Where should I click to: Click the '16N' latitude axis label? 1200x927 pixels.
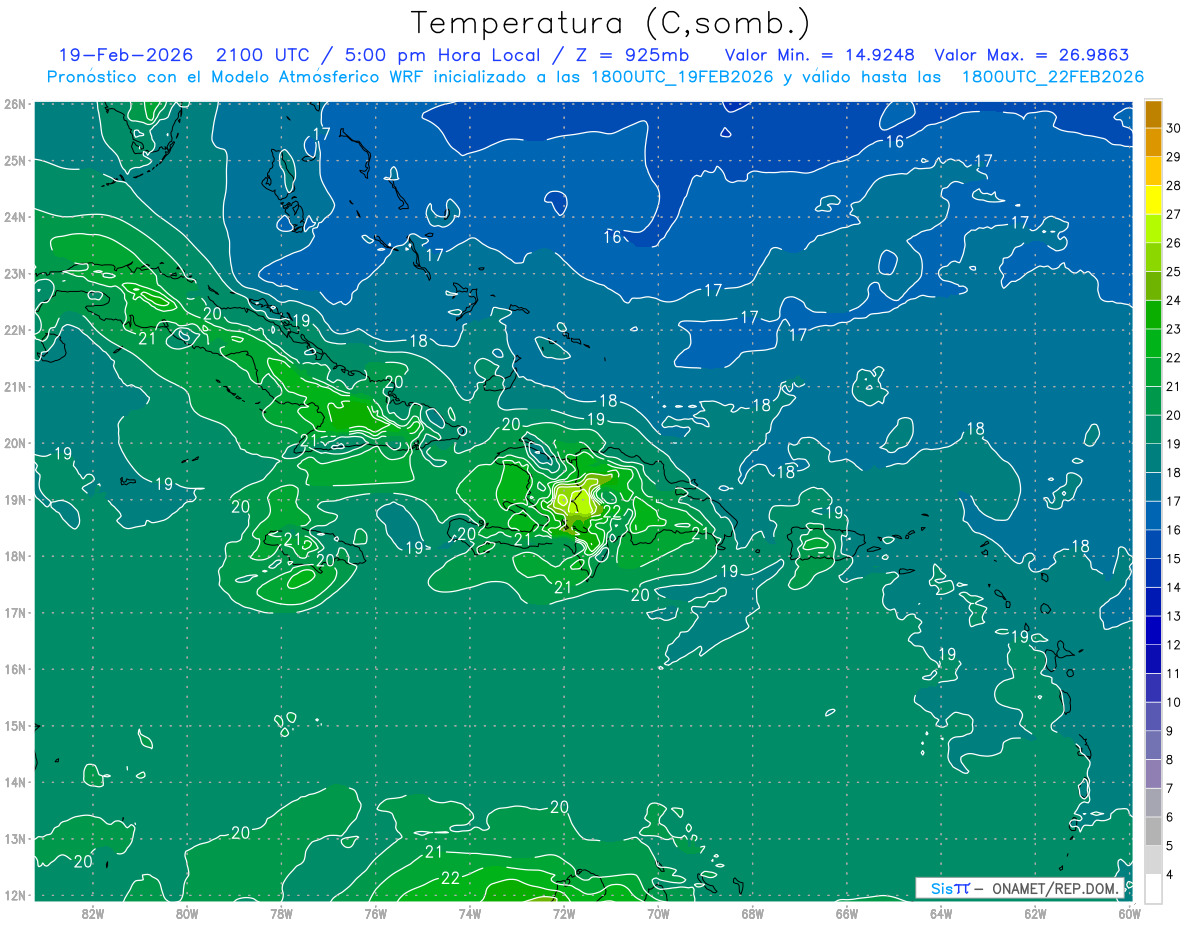point(14,669)
